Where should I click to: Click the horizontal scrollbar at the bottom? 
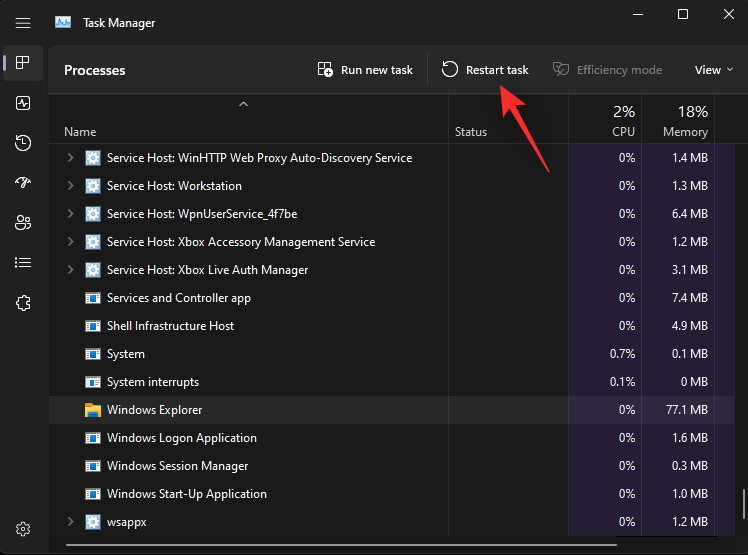coord(341,544)
